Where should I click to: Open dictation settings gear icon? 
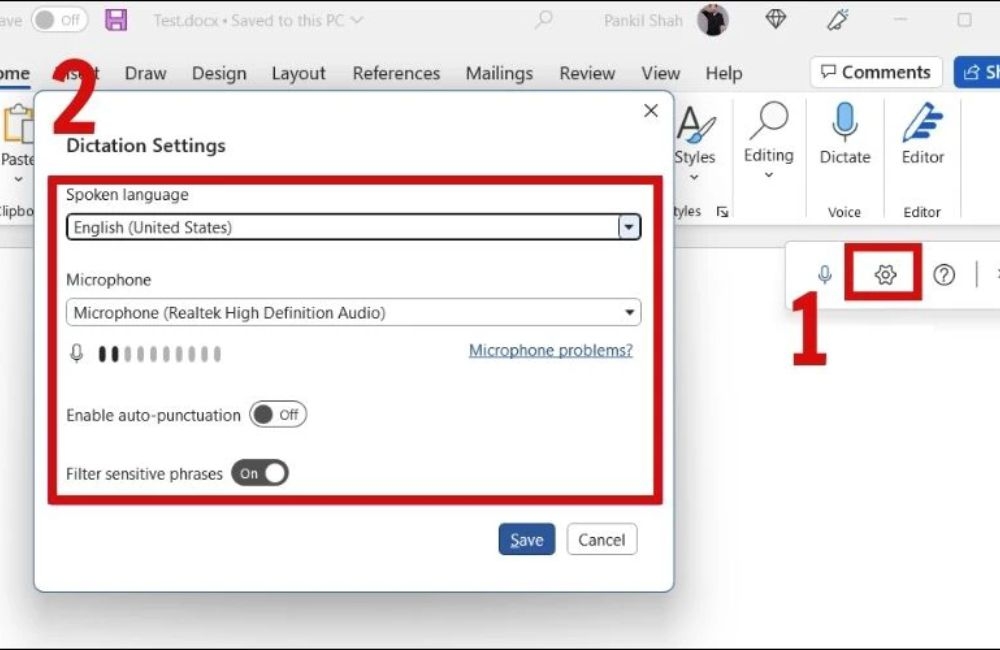point(885,275)
